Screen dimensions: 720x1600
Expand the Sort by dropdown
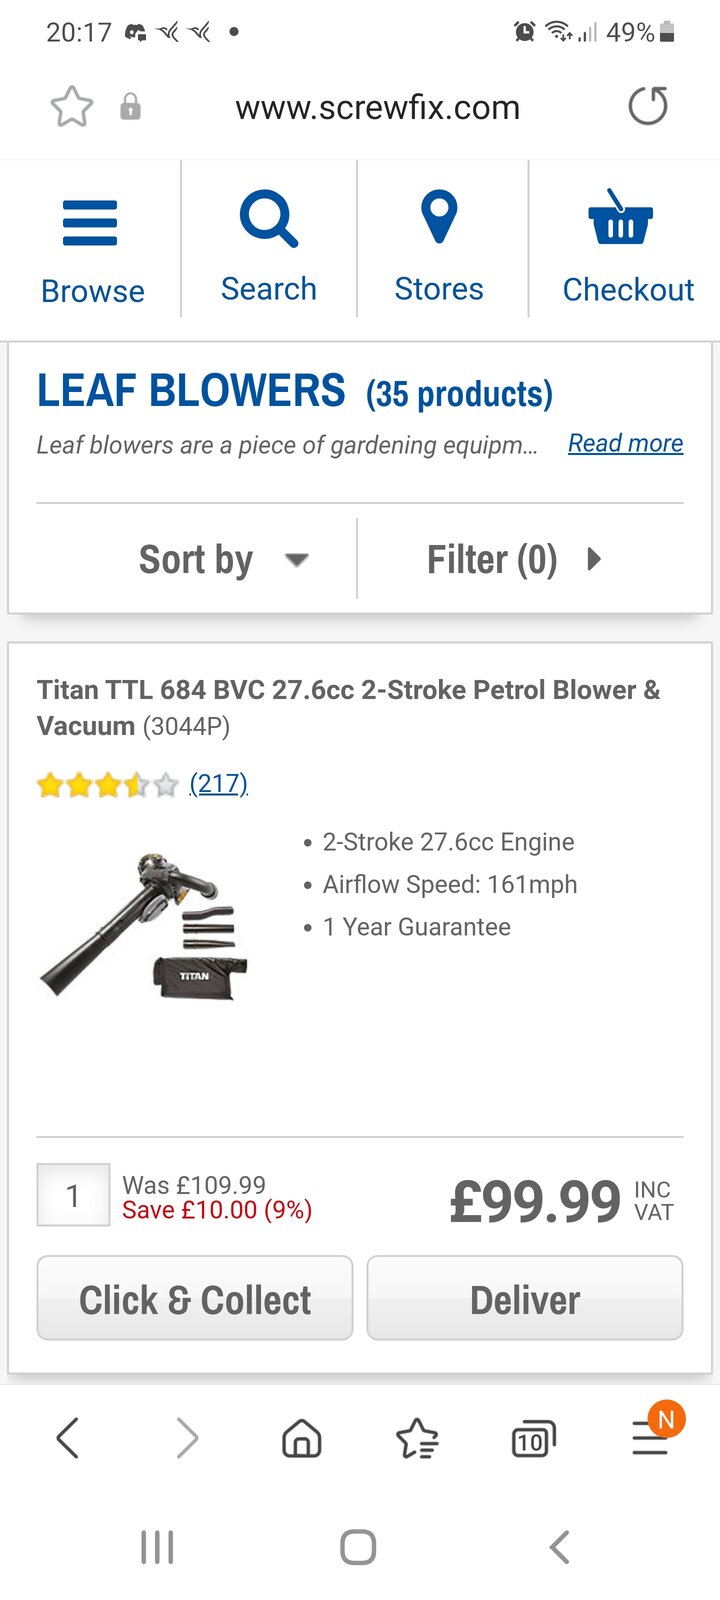(x=222, y=559)
